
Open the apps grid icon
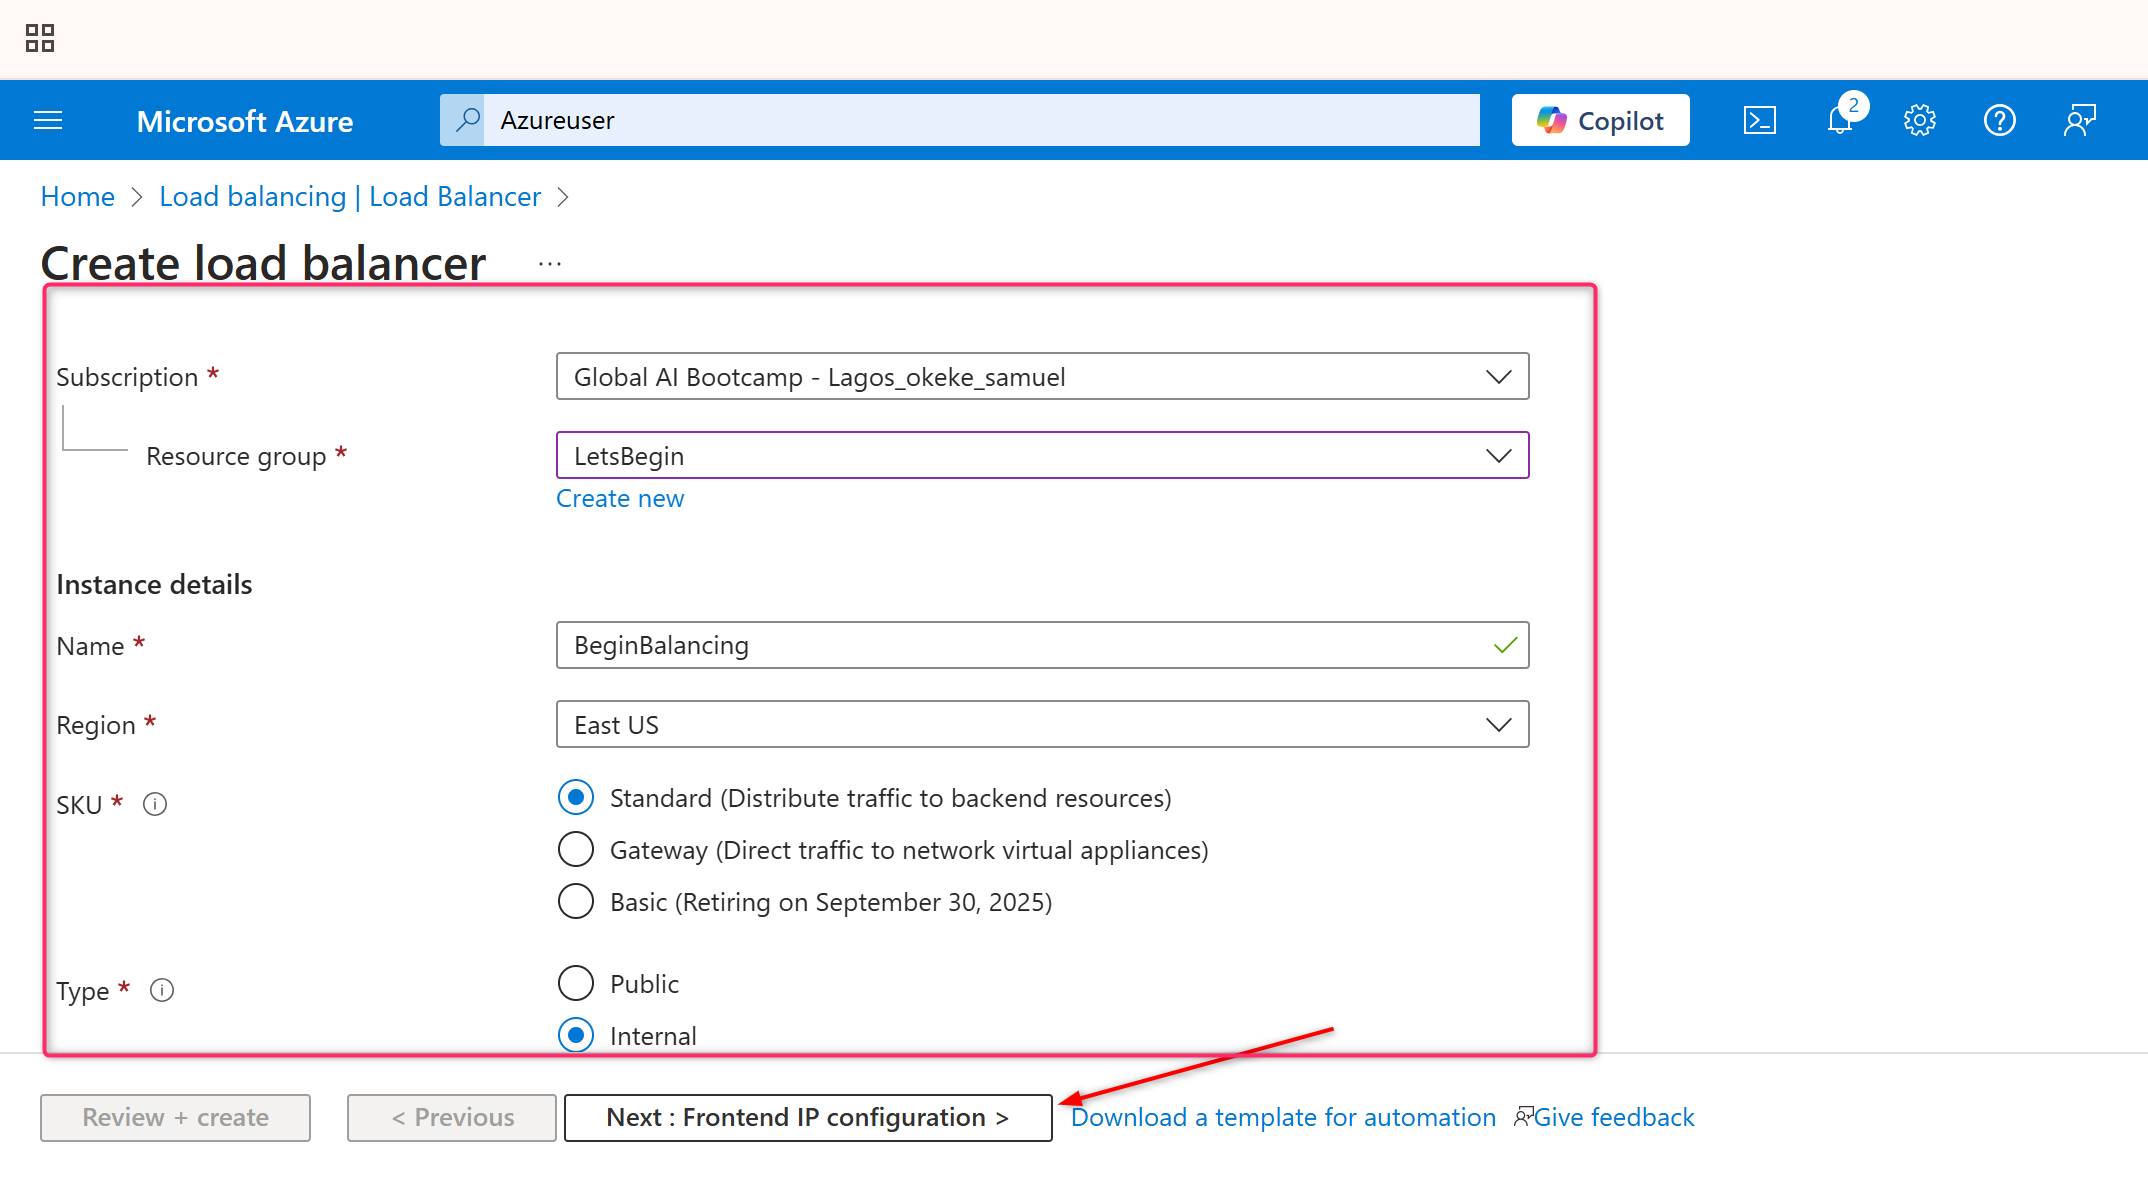click(40, 38)
